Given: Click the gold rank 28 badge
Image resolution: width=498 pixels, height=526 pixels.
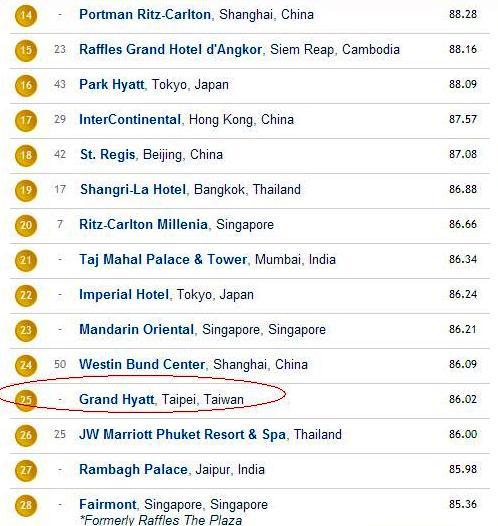Looking at the screenshot, I should pos(26,505).
